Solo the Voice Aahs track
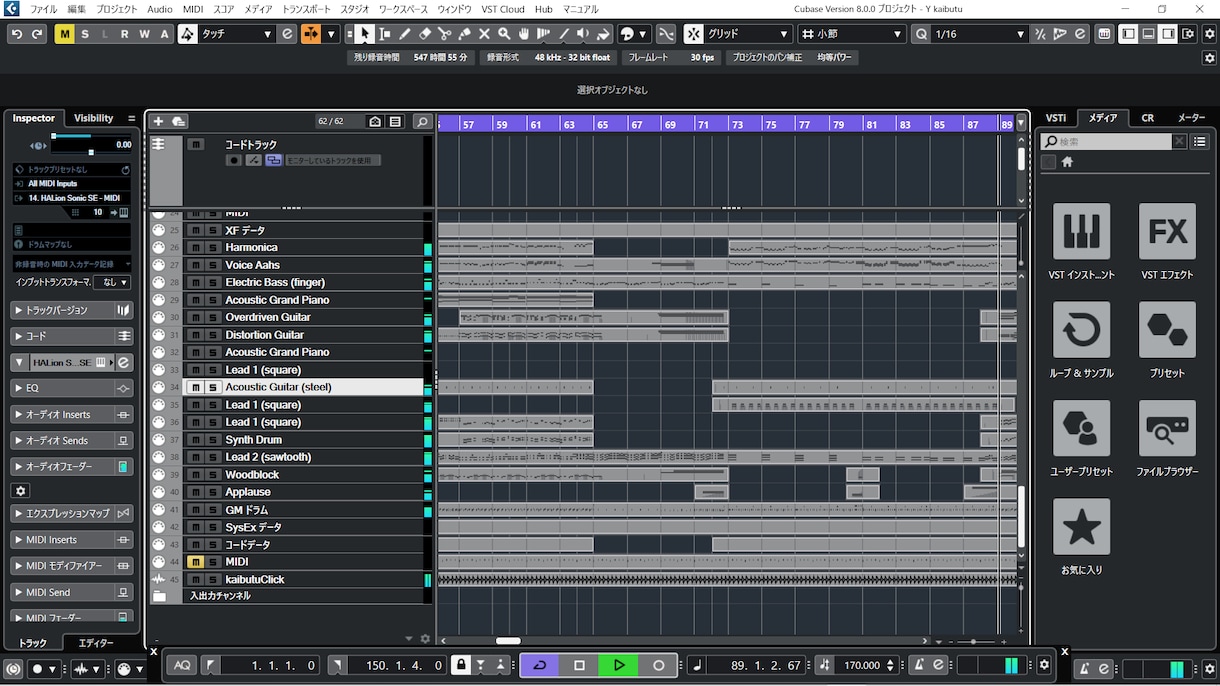Viewport: 1220px width, 686px height. tap(212, 265)
